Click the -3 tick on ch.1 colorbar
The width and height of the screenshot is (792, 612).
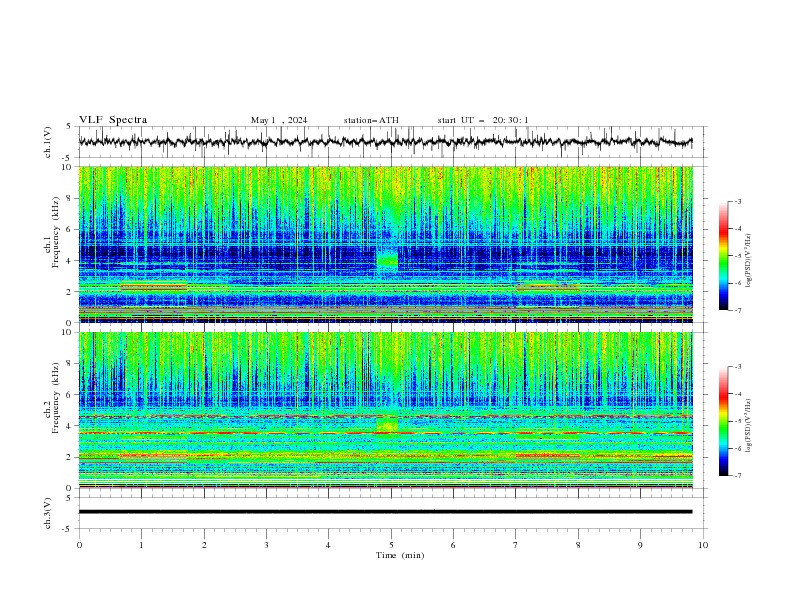[738, 201]
